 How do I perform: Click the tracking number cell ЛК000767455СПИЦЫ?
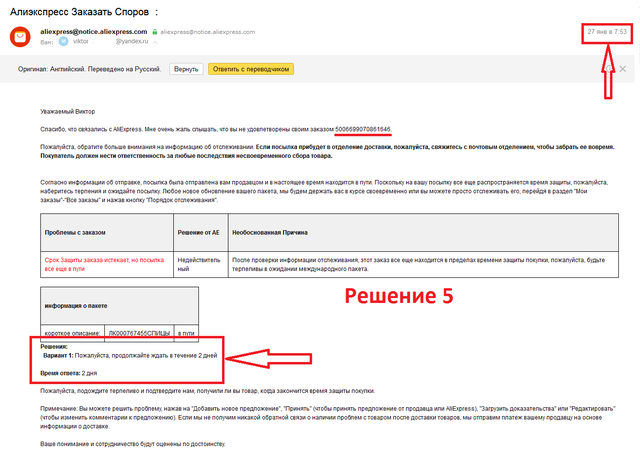coord(139,333)
